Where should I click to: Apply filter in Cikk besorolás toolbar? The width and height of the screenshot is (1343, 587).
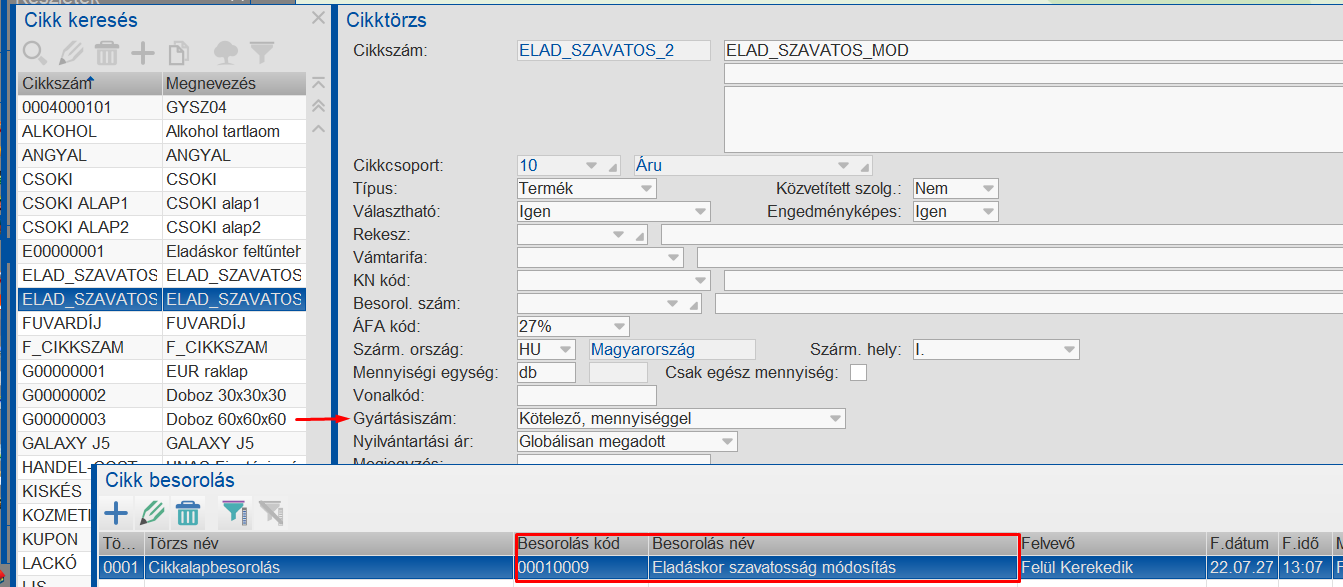234,514
